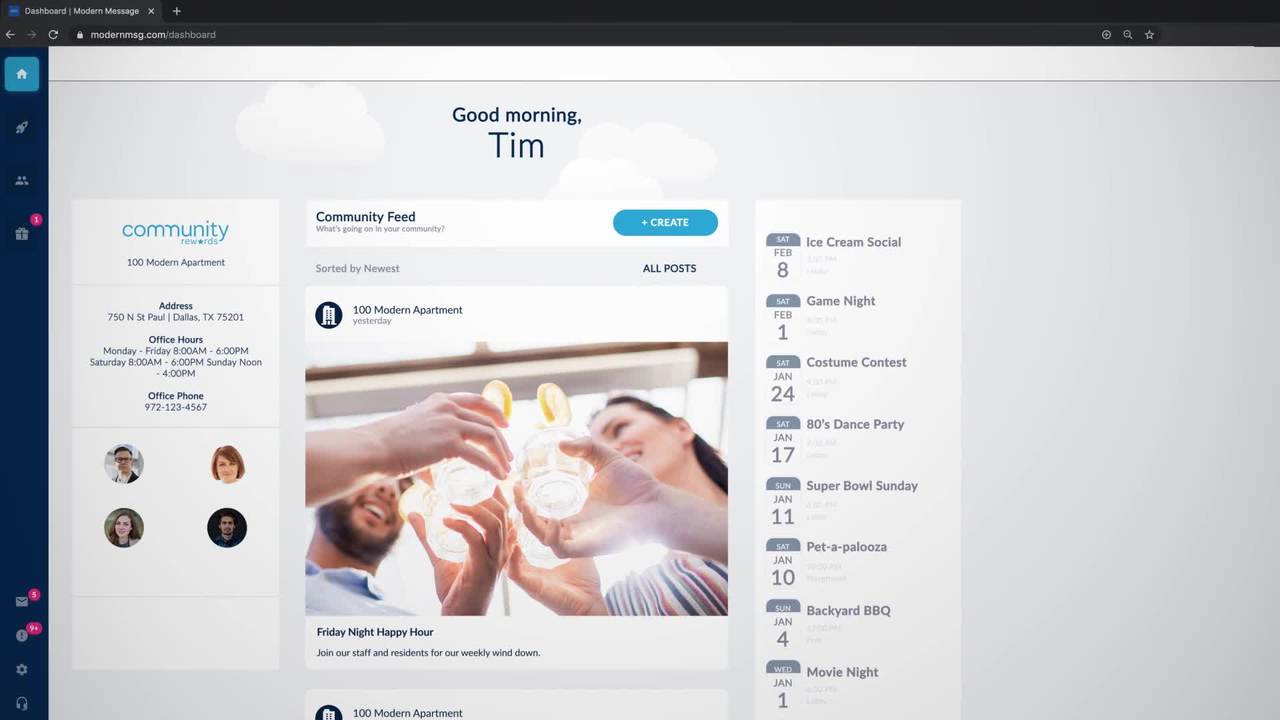1280x720 pixels.
Task: Click the support headphones icon at sidebar bottom
Action: (x=21, y=702)
